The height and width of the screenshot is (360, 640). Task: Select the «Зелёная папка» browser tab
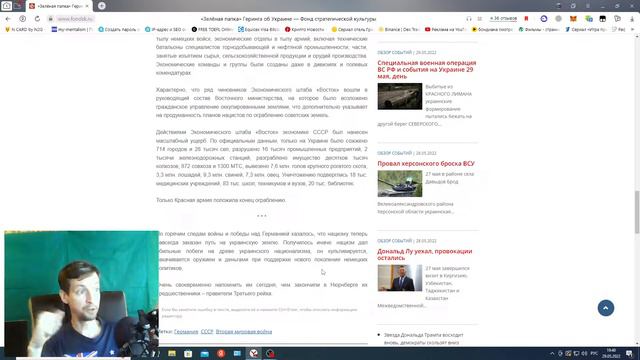point(59,6)
